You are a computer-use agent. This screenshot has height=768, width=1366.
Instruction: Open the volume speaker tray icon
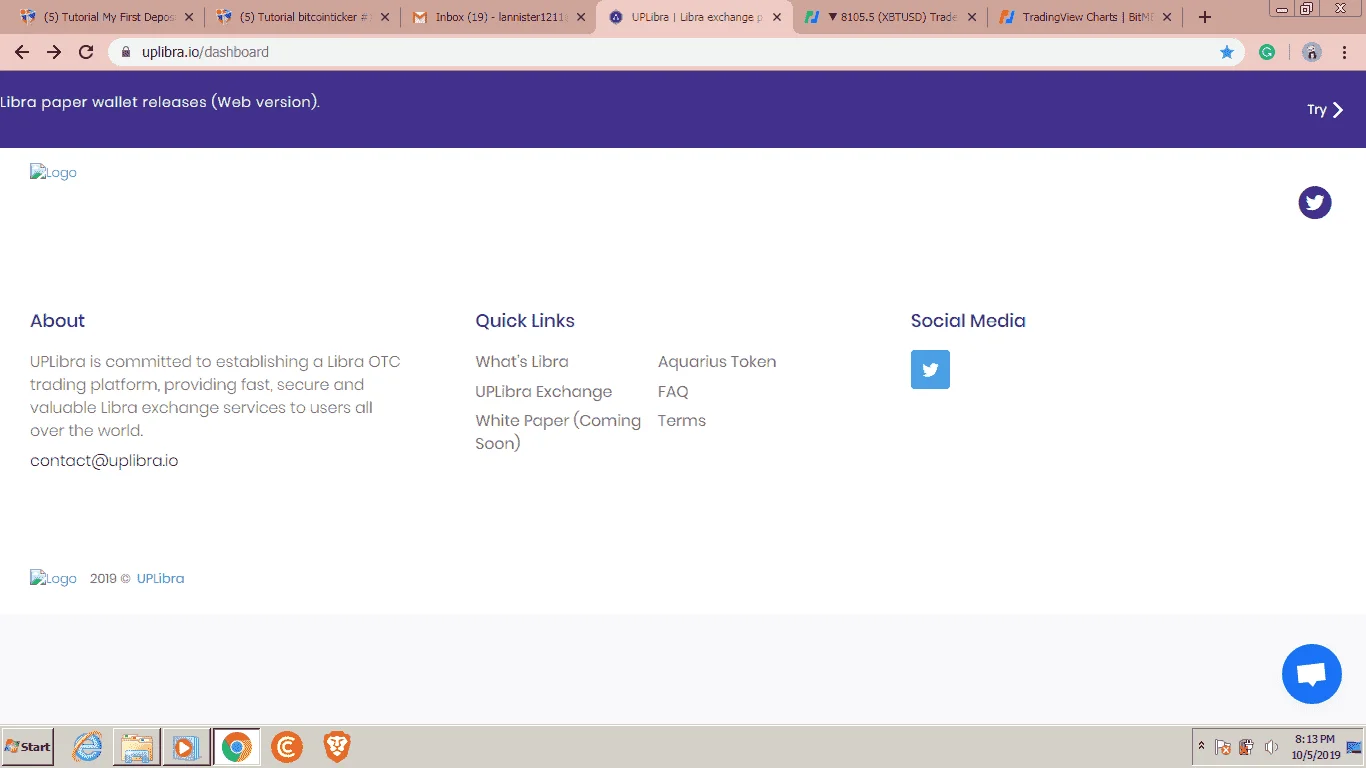tap(1271, 747)
